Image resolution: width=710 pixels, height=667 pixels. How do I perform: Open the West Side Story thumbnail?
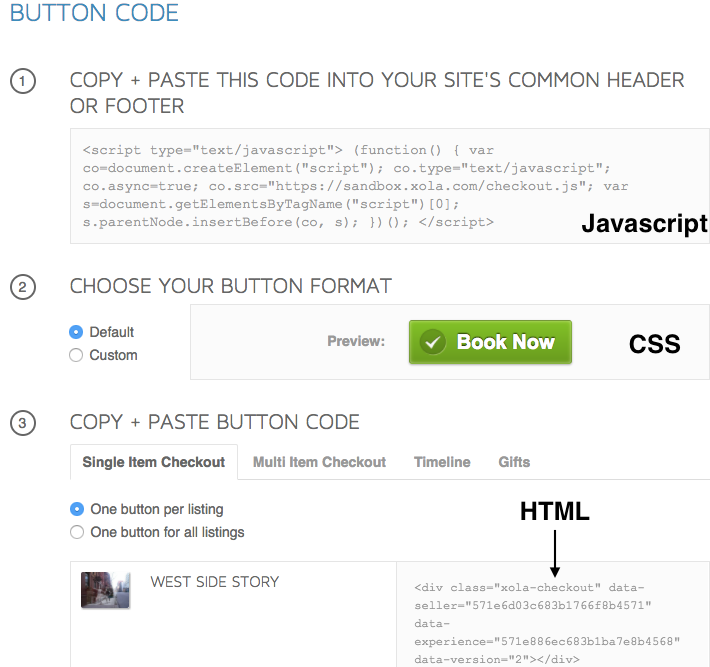coord(106,590)
